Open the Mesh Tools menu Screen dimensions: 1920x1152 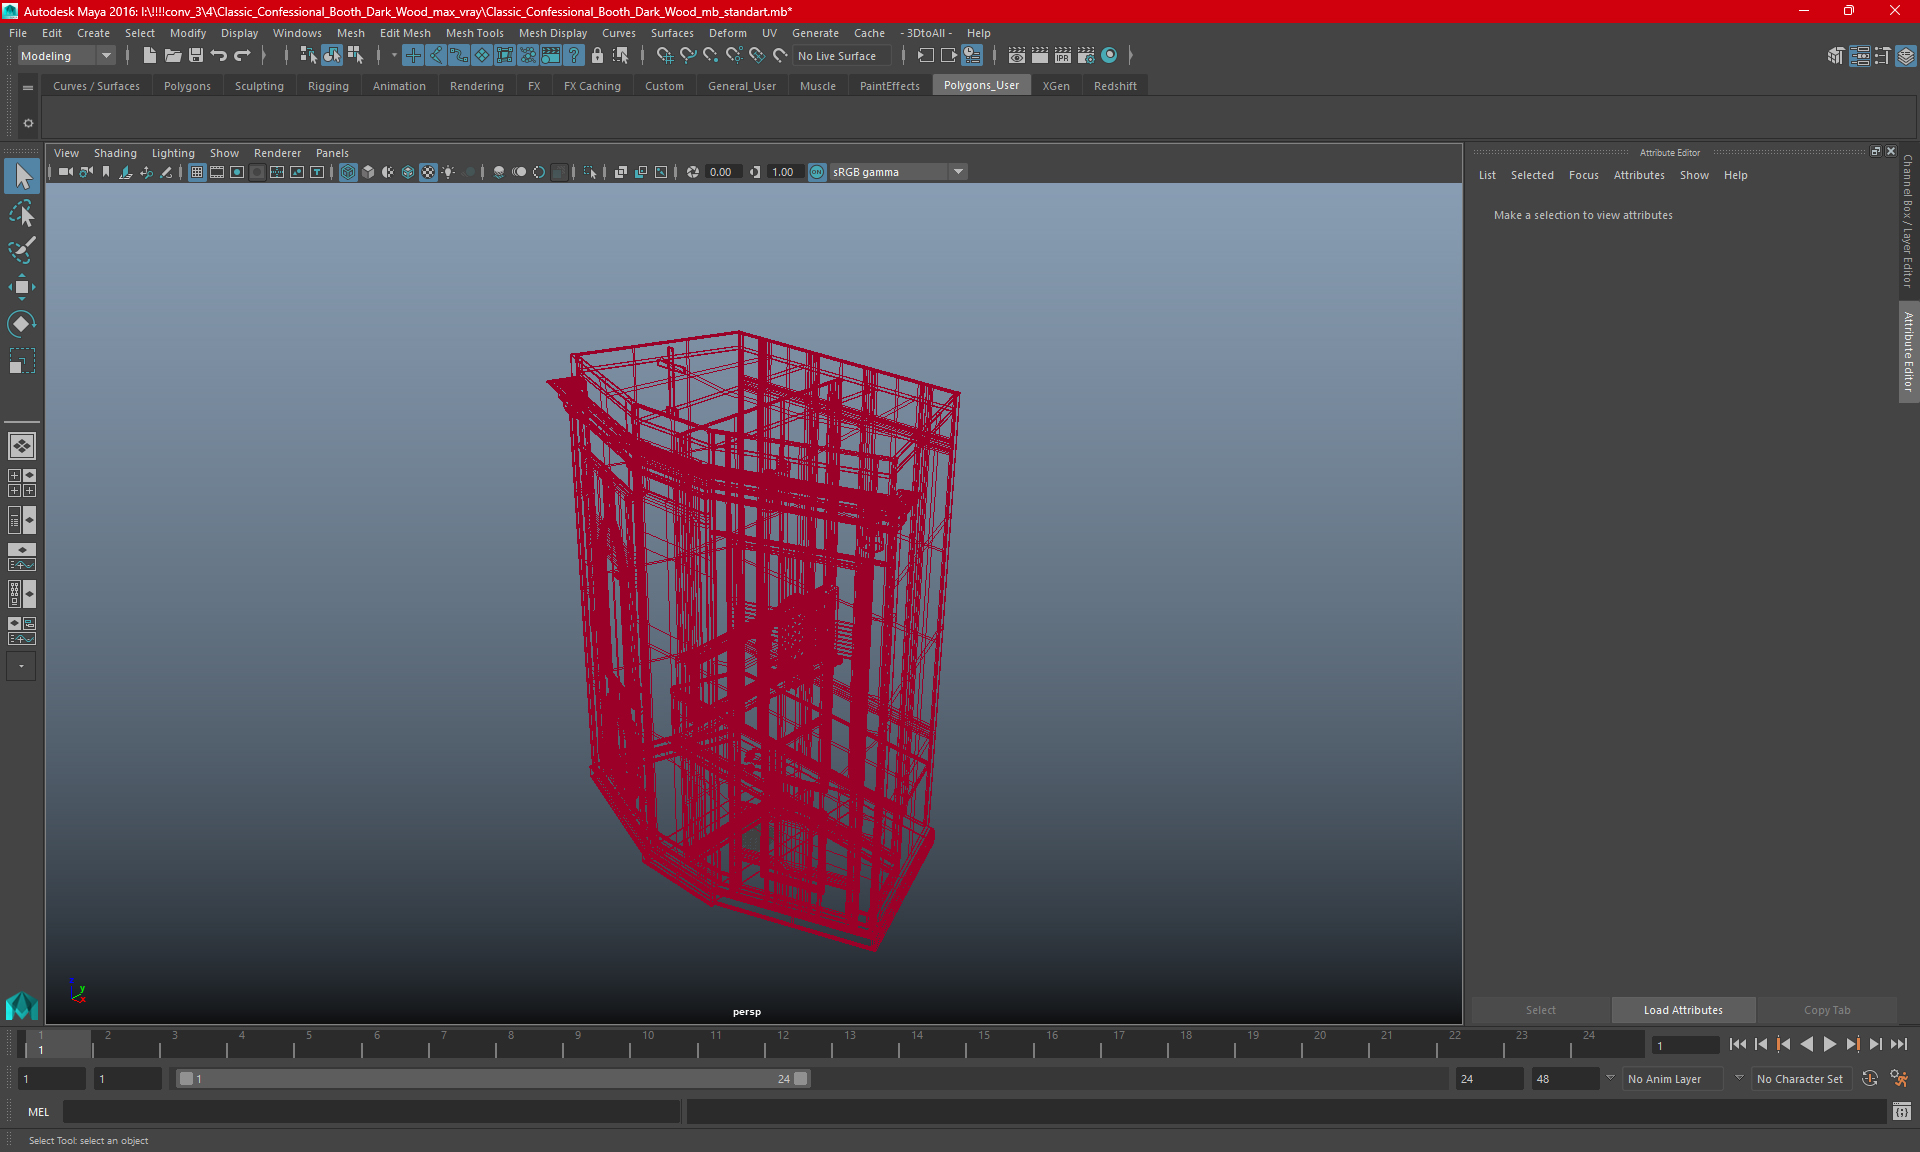pyautogui.click(x=474, y=33)
